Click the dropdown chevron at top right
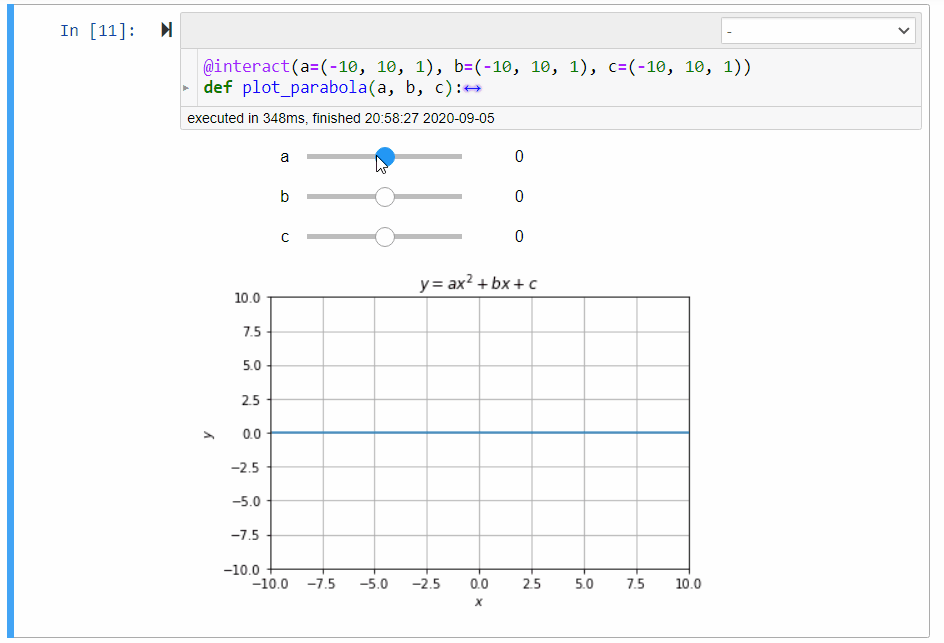 [x=904, y=30]
